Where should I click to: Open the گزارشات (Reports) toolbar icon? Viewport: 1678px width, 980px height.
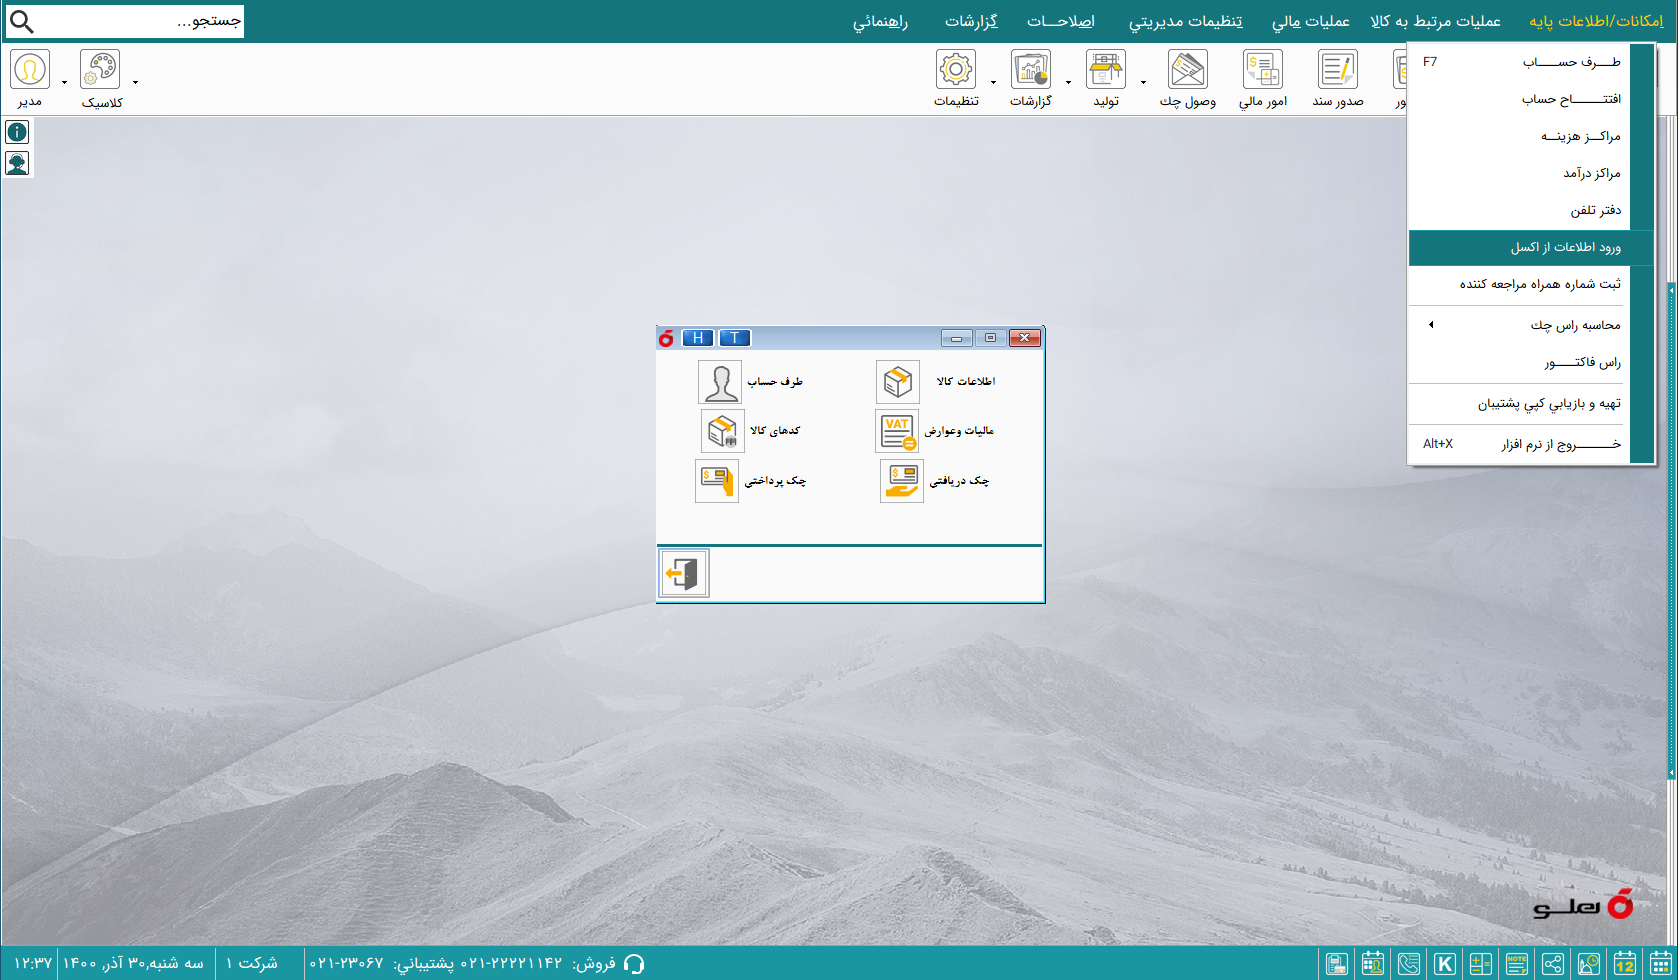click(1031, 70)
